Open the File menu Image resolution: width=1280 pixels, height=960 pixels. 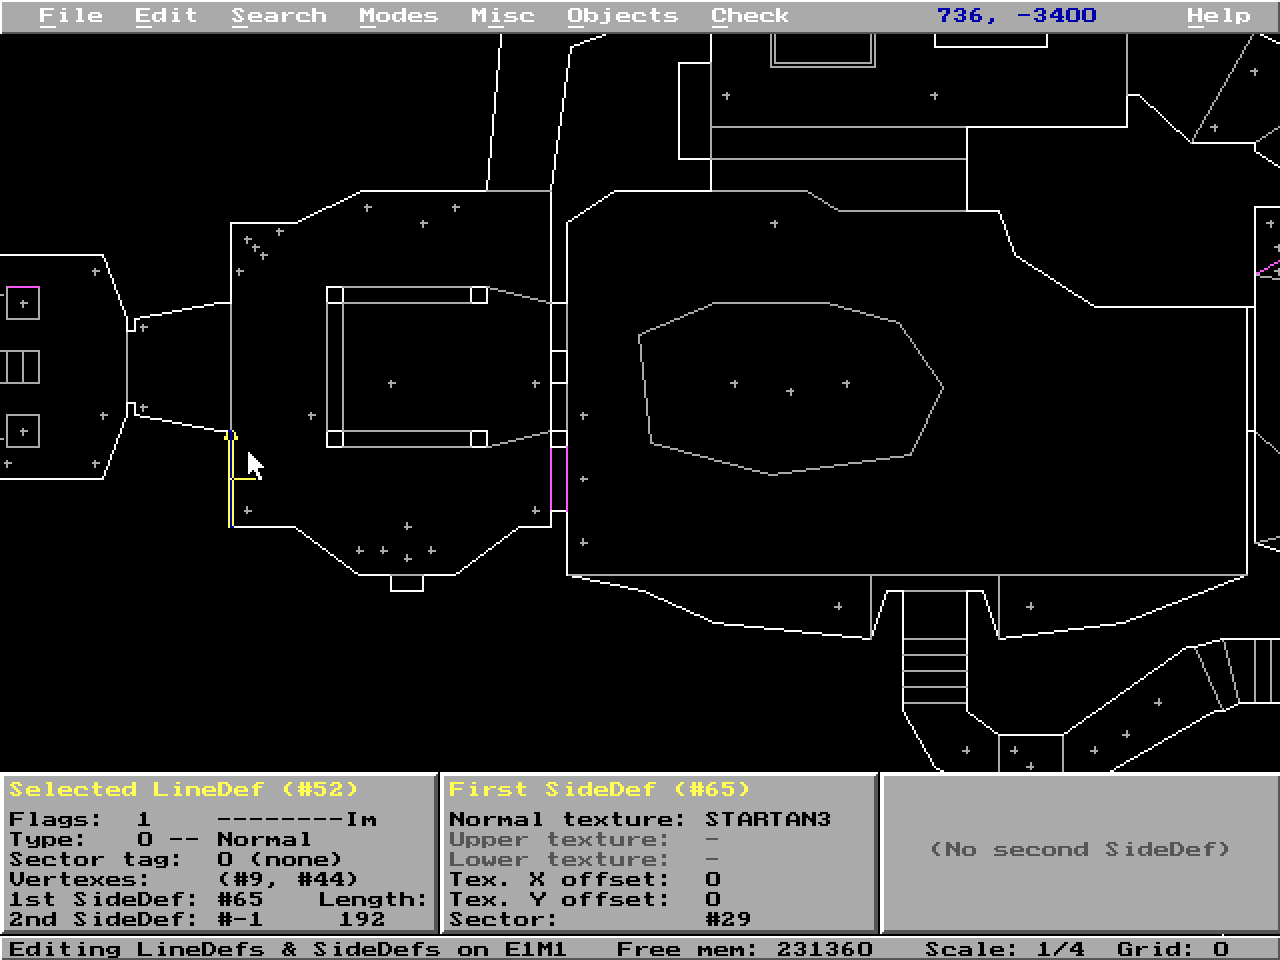71,16
